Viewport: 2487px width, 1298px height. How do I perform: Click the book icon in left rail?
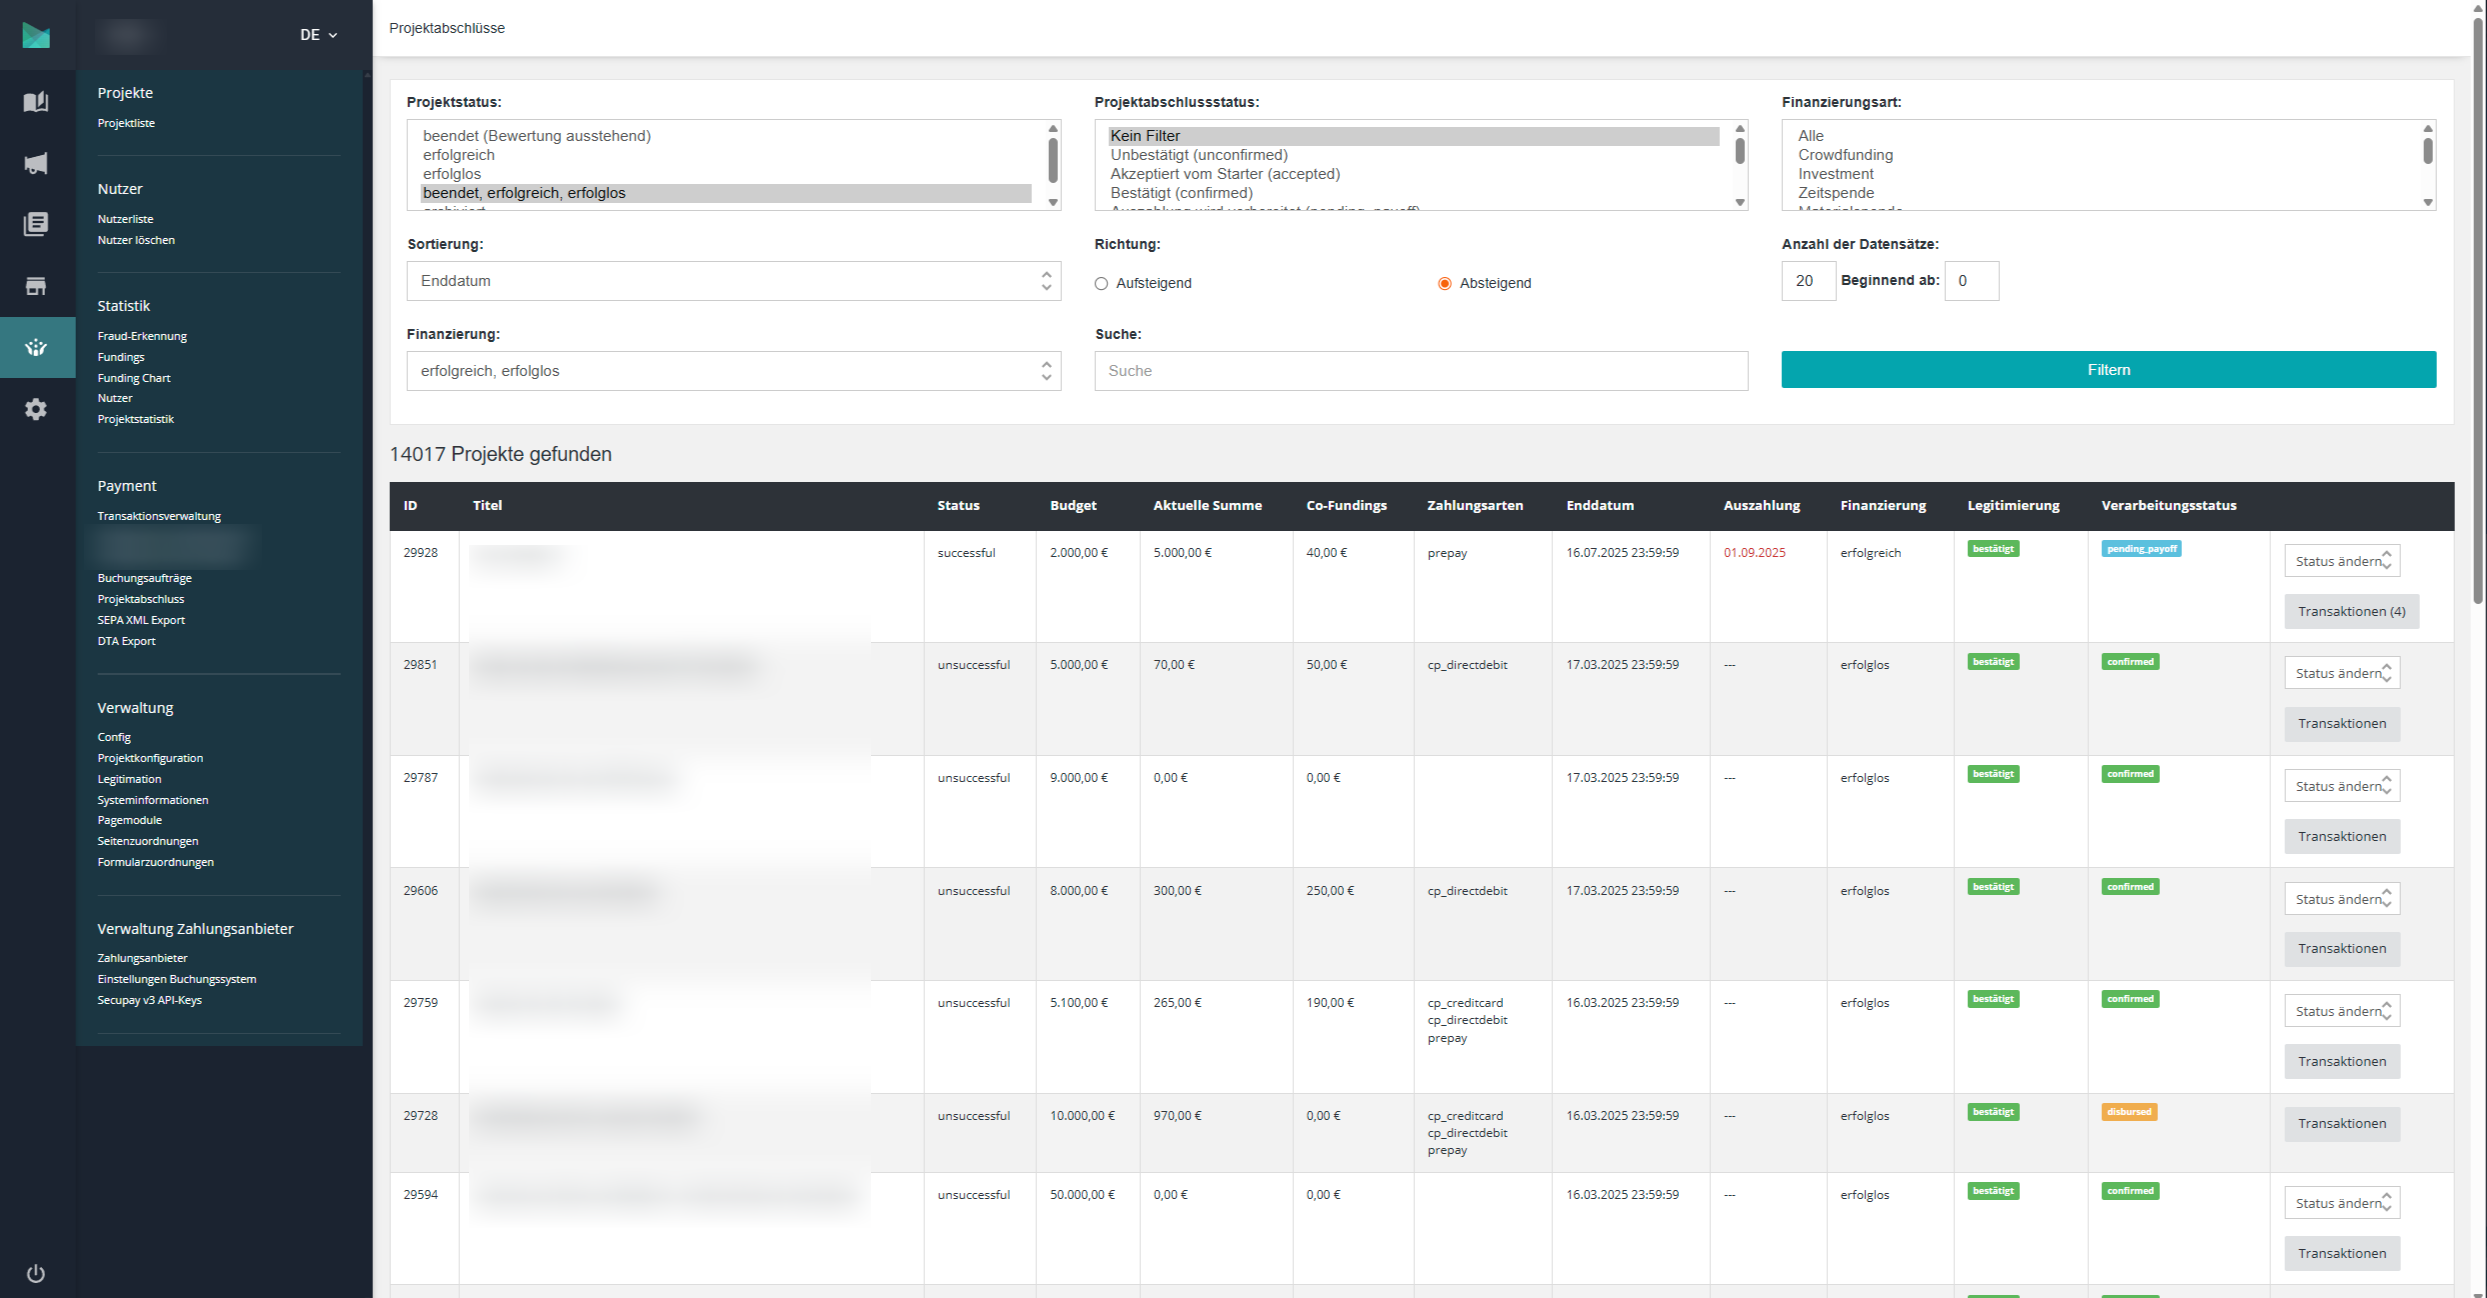tap(36, 102)
